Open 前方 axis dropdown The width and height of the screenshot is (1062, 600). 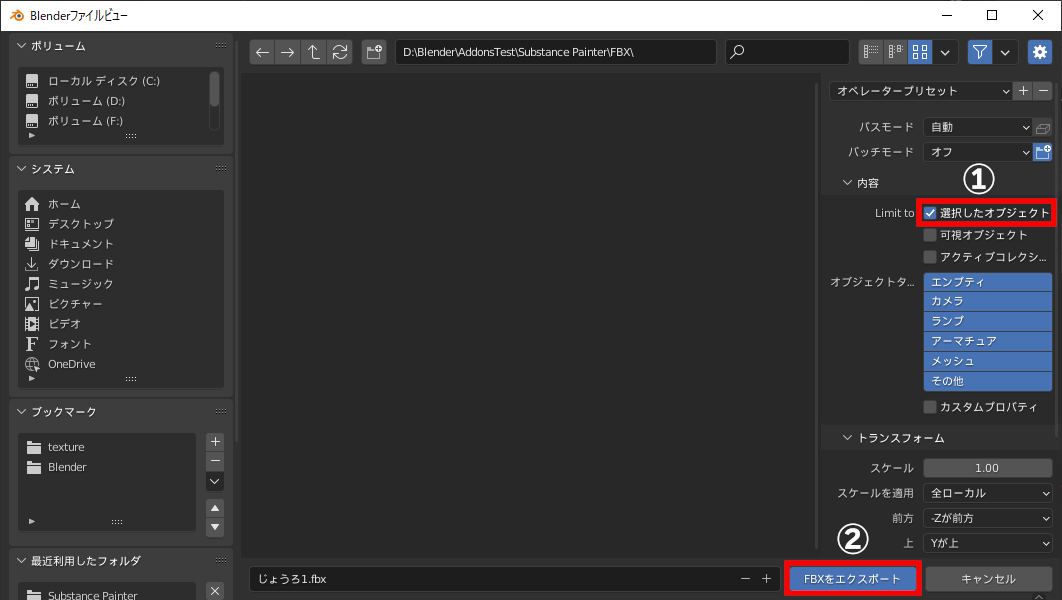tap(987, 518)
